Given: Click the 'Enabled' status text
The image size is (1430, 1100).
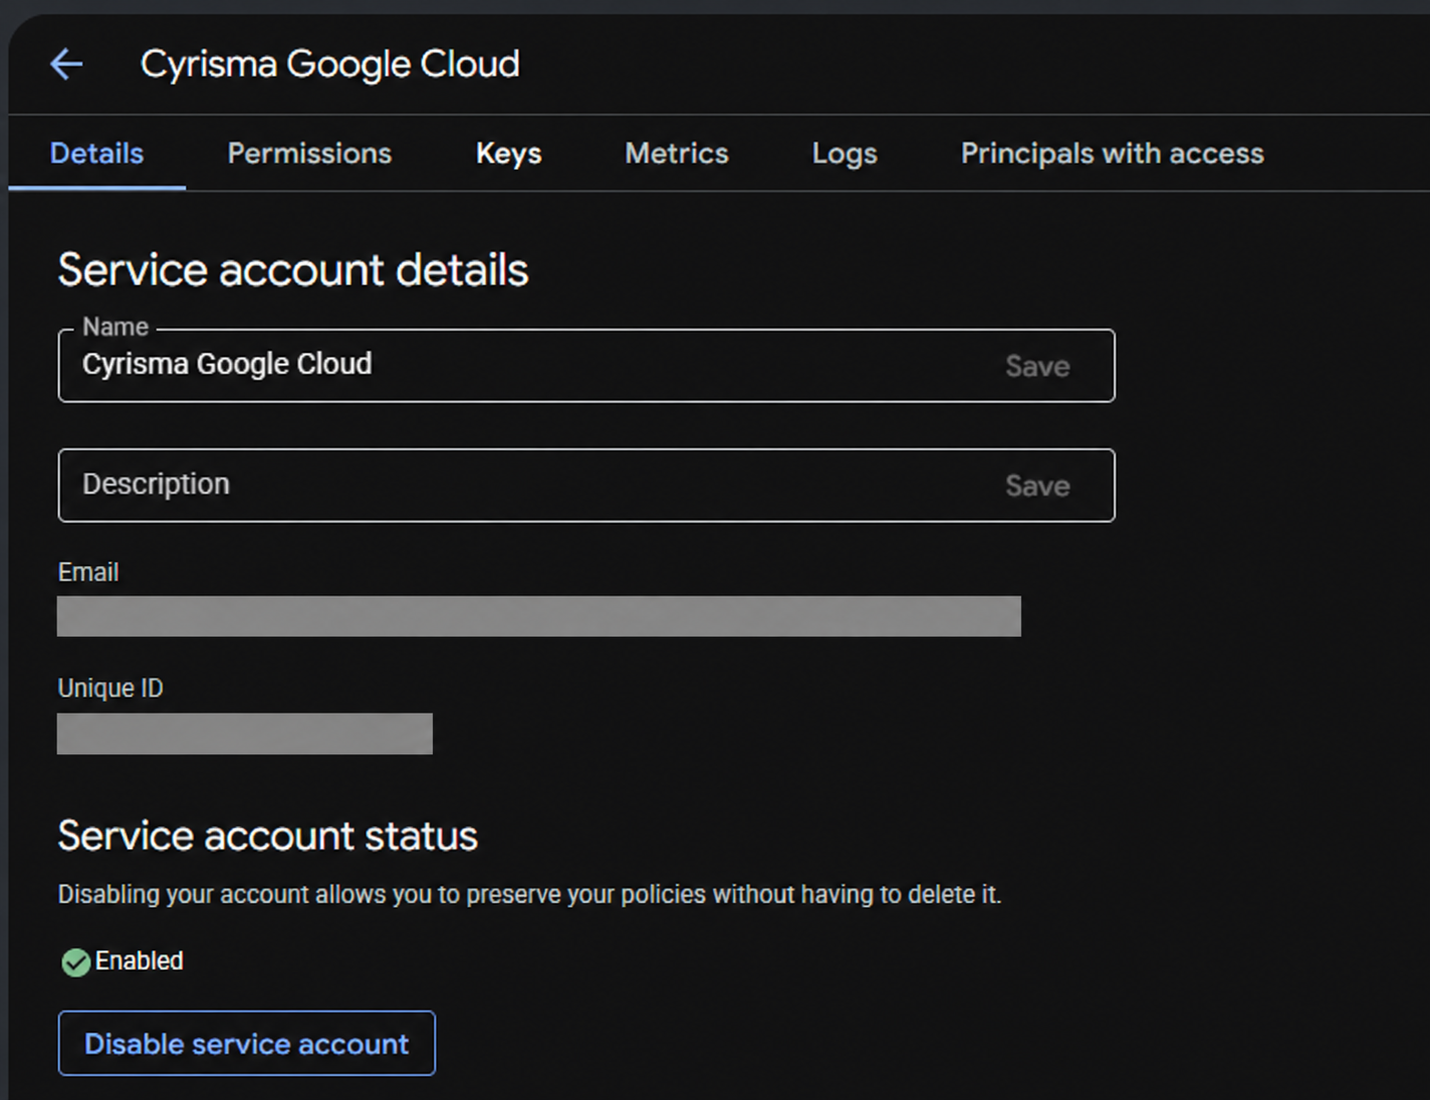Looking at the screenshot, I should coord(139,961).
